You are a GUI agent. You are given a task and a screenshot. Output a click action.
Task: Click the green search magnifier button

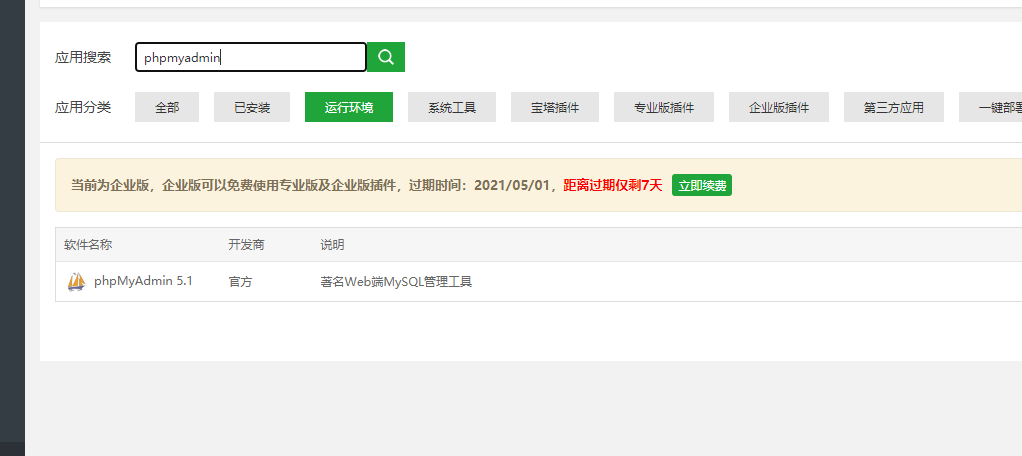[386, 57]
